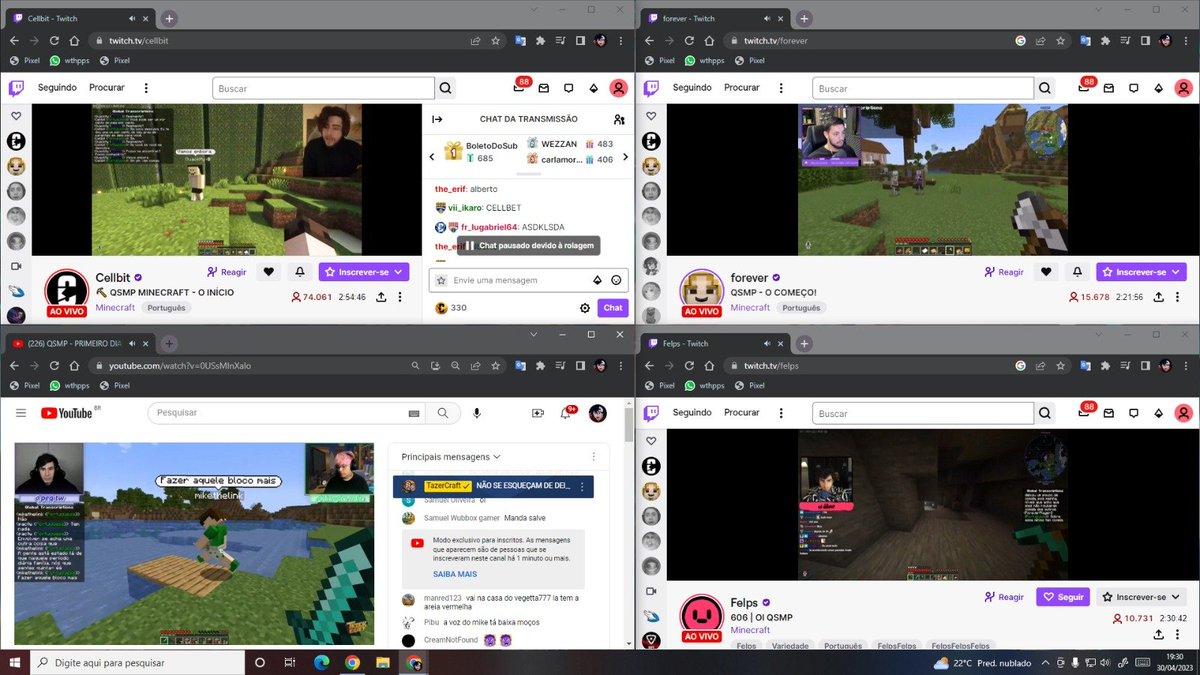This screenshot has height=675, width=1200.
Task: Open YouTube create video icon
Action: pyautogui.click(x=538, y=413)
